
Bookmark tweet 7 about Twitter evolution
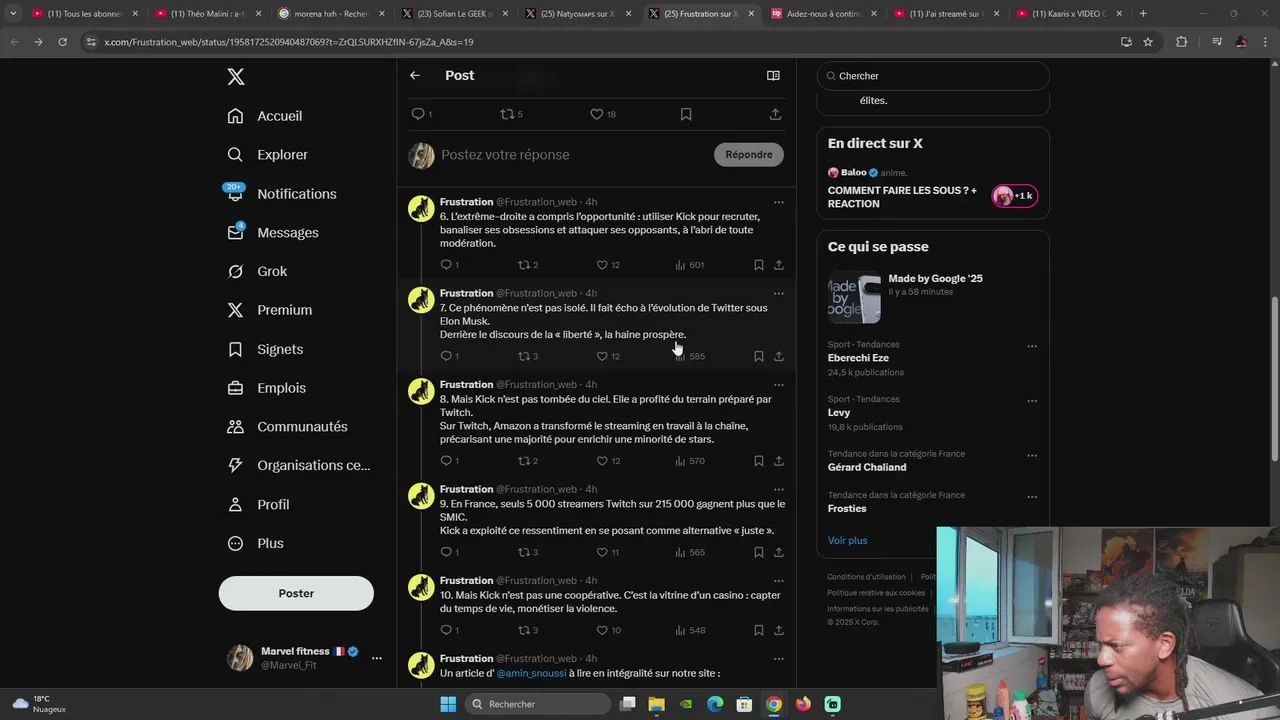click(x=758, y=356)
